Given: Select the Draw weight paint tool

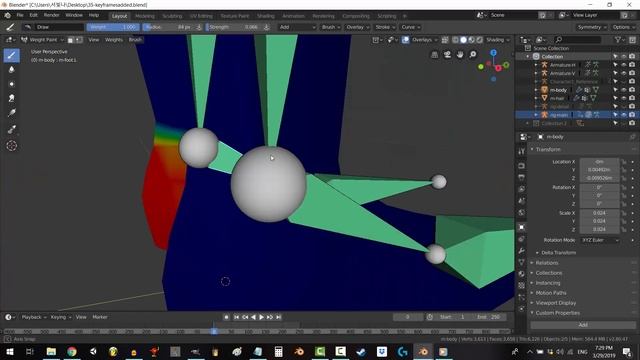Looking at the screenshot, I should click(11, 55).
